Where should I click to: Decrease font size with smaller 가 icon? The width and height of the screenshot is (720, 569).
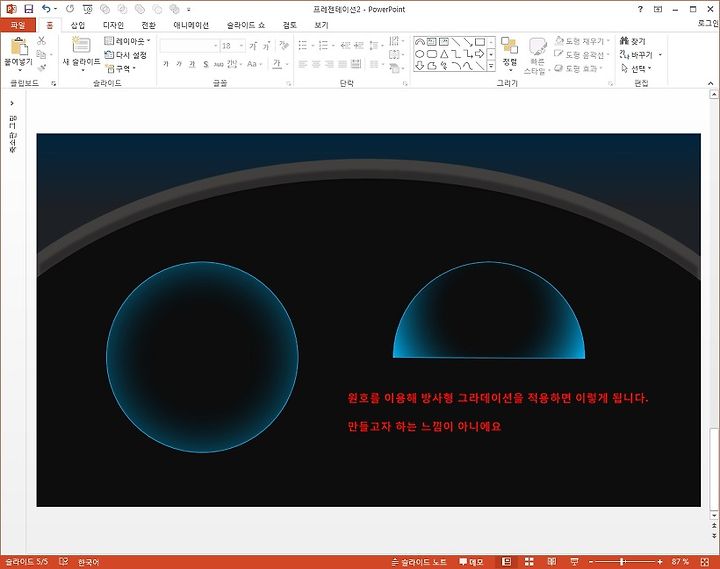[x=266, y=46]
